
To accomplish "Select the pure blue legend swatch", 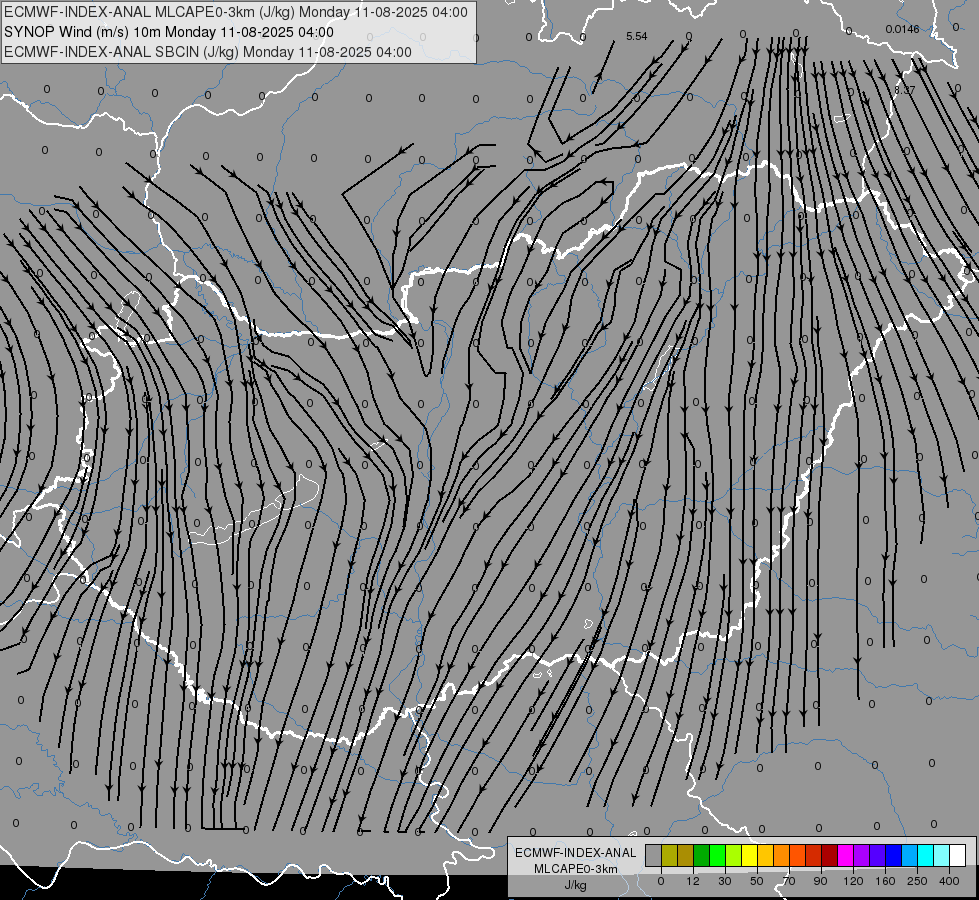I will point(894,855).
